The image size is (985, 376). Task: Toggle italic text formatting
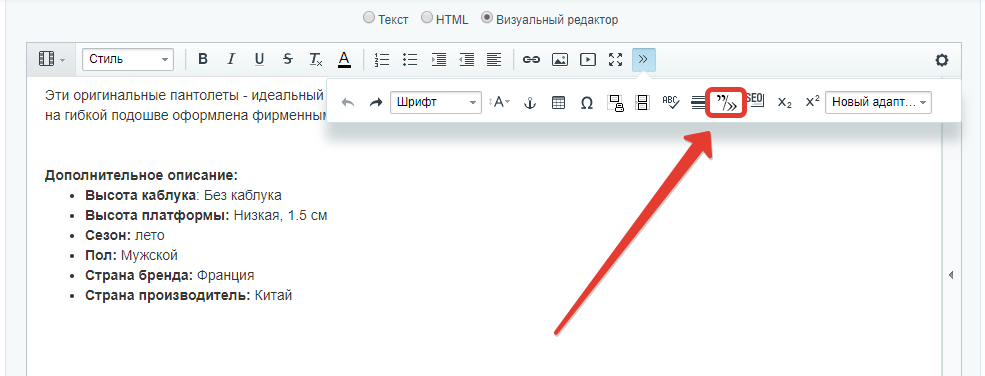[x=231, y=60]
